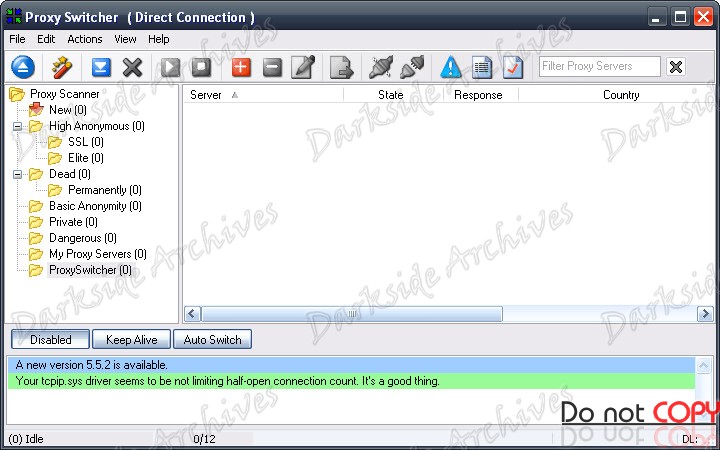
Task: Click the crossed-out plug disconnect icon
Action: pos(381,67)
